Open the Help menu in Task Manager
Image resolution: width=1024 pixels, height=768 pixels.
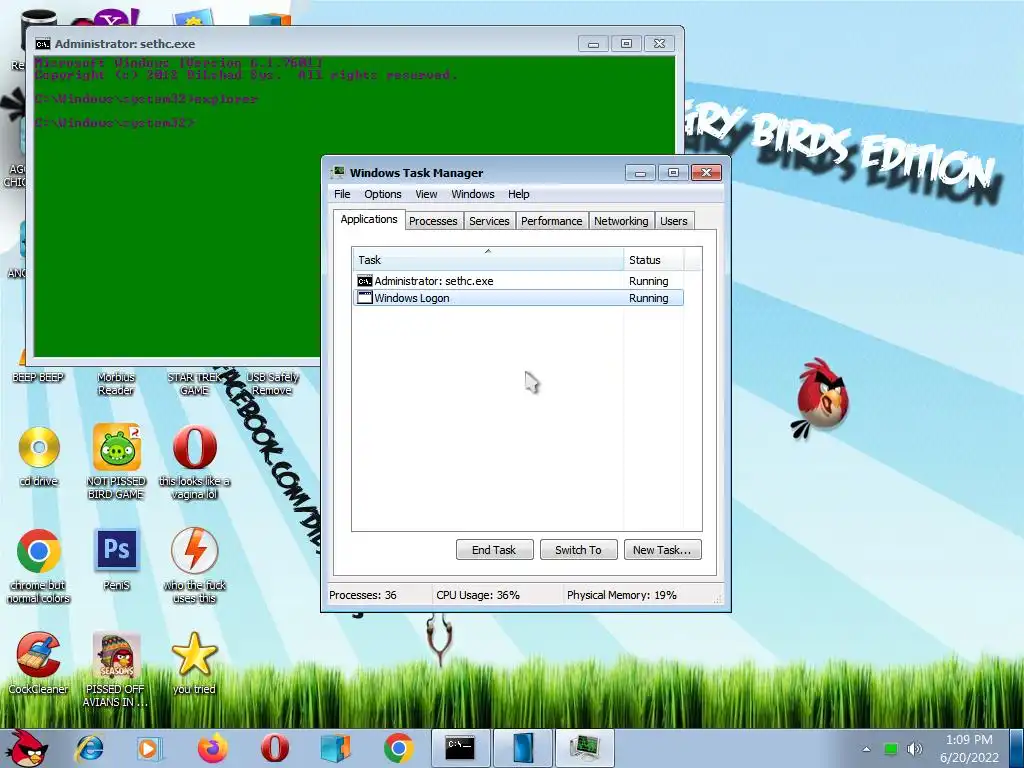(x=519, y=194)
